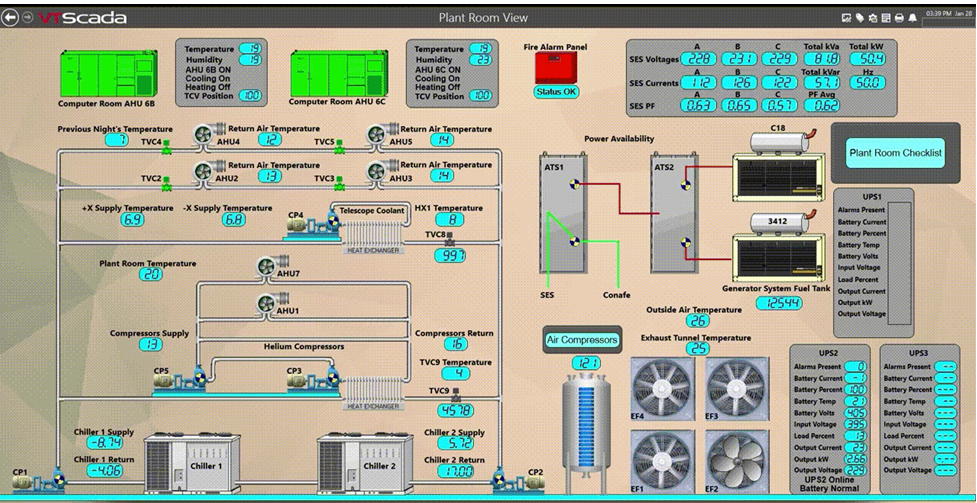The height and width of the screenshot is (503, 977).
Task: Click Generator System Fuel Tank value 12544
Action: click(x=779, y=303)
